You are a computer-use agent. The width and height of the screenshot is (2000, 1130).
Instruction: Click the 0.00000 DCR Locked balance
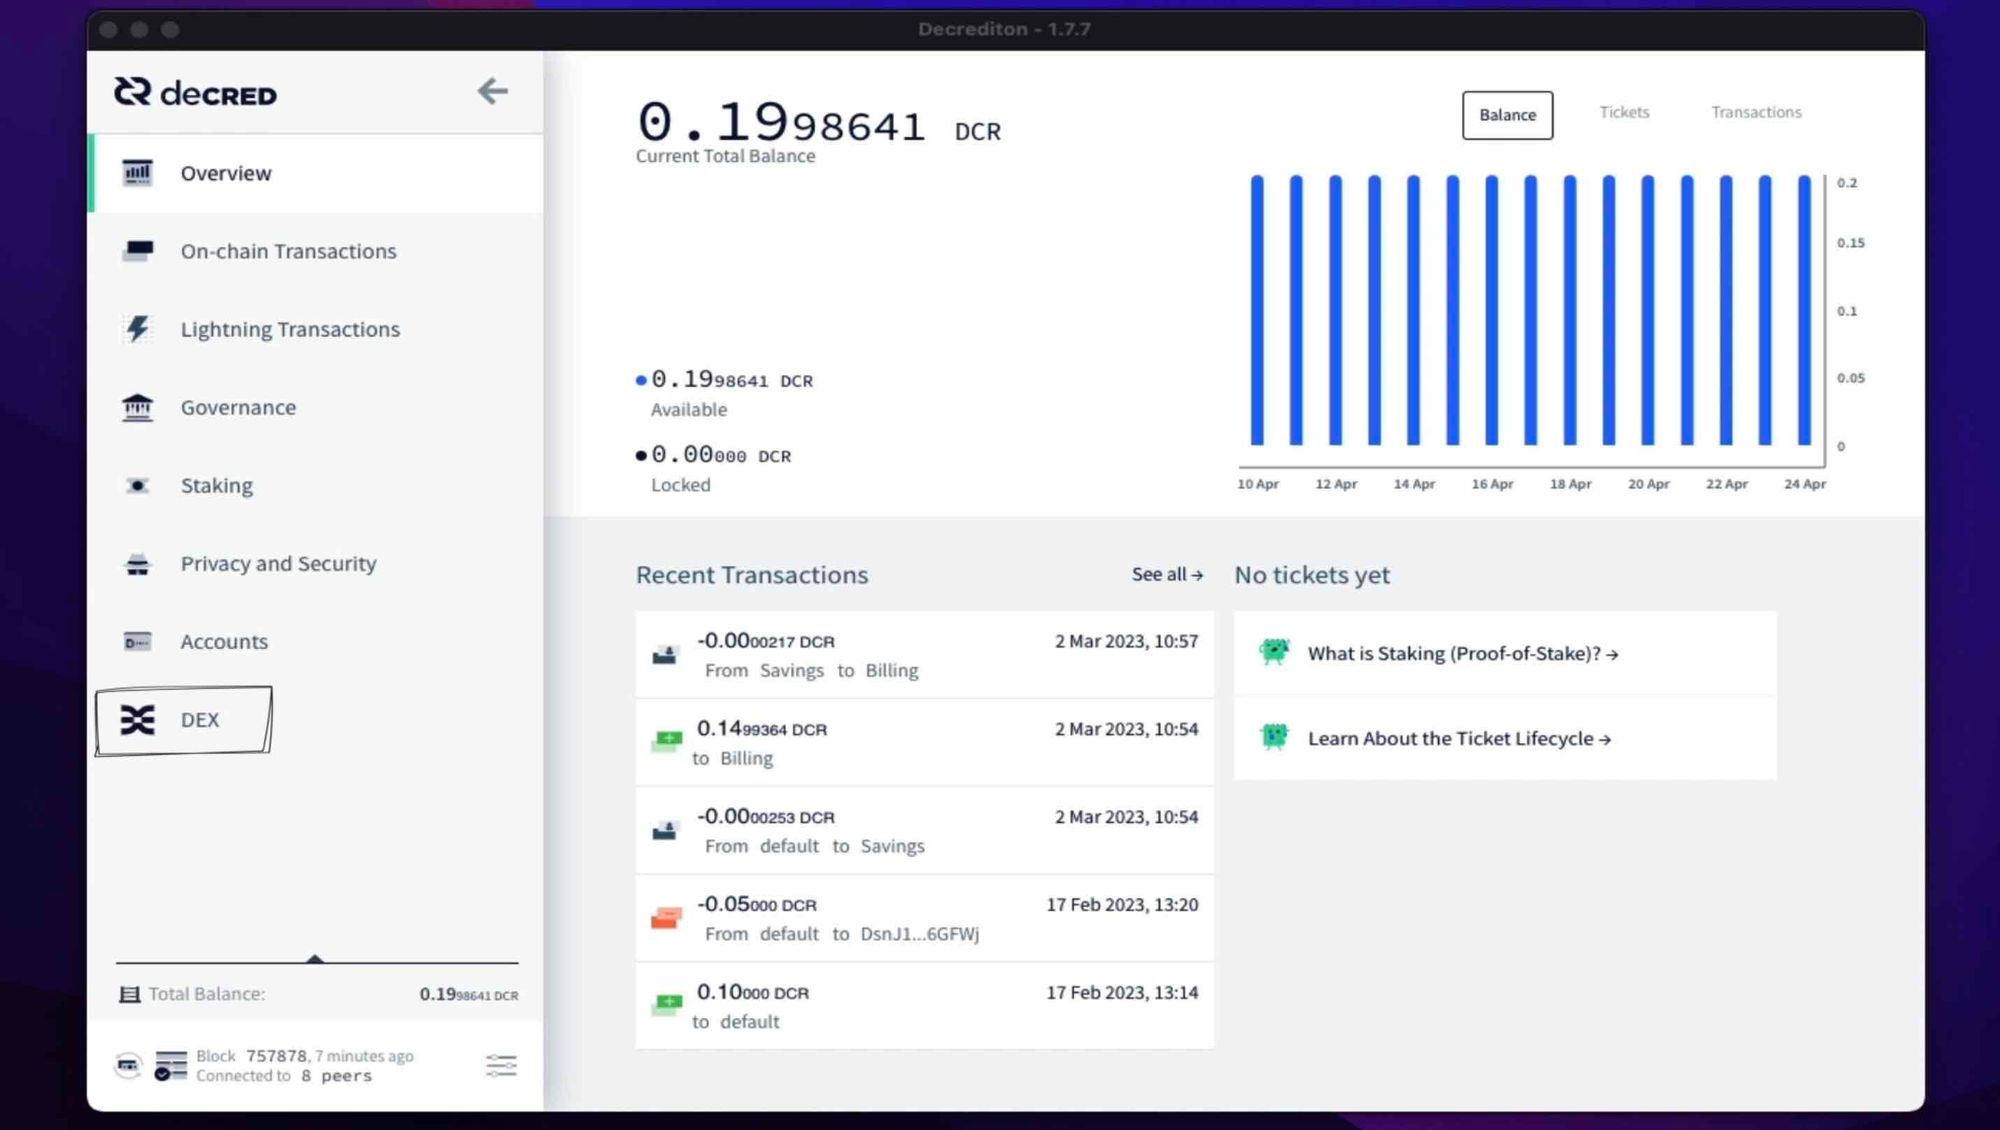[x=721, y=455]
